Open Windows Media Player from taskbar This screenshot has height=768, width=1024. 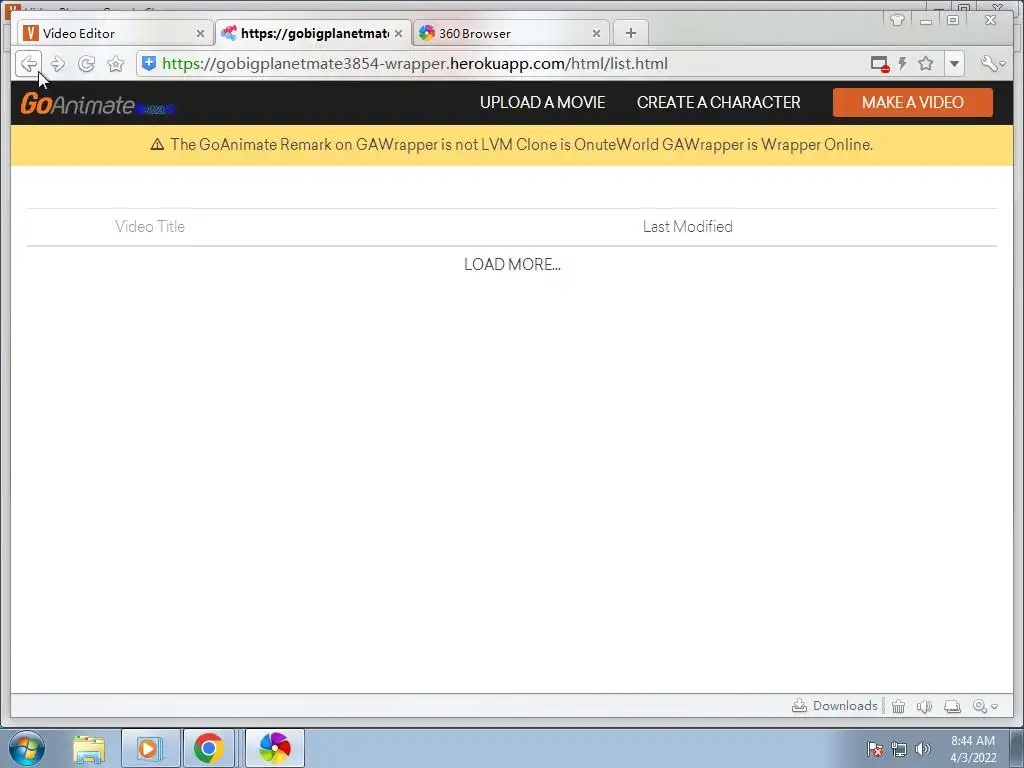[150, 749]
